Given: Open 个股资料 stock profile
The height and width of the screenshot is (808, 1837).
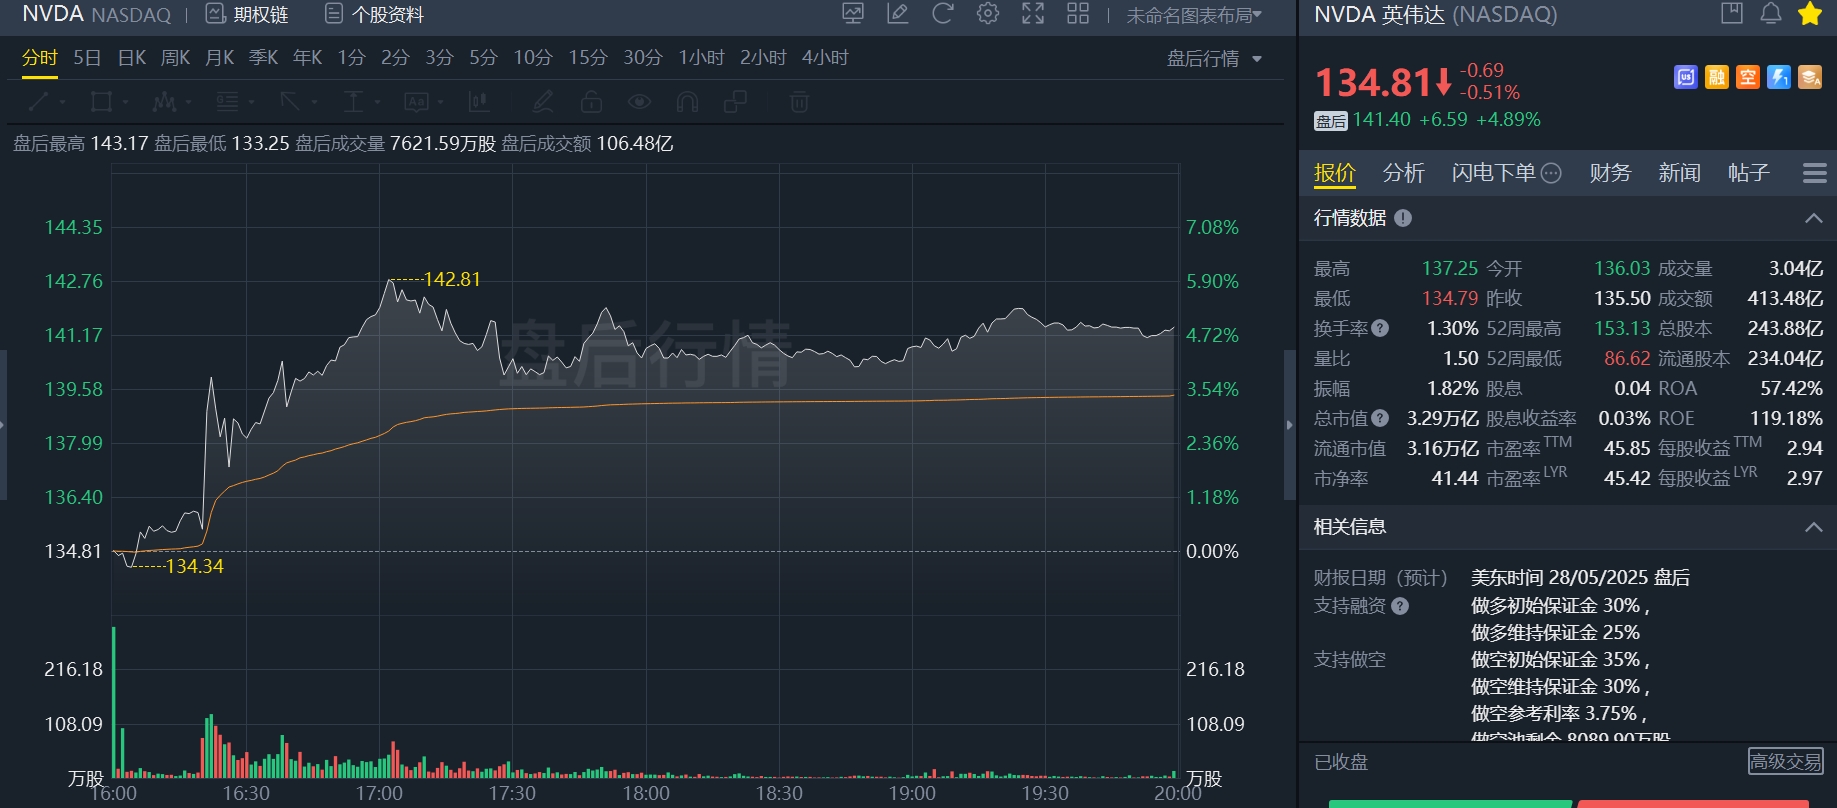Looking at the screenshot, I should 374,14.
